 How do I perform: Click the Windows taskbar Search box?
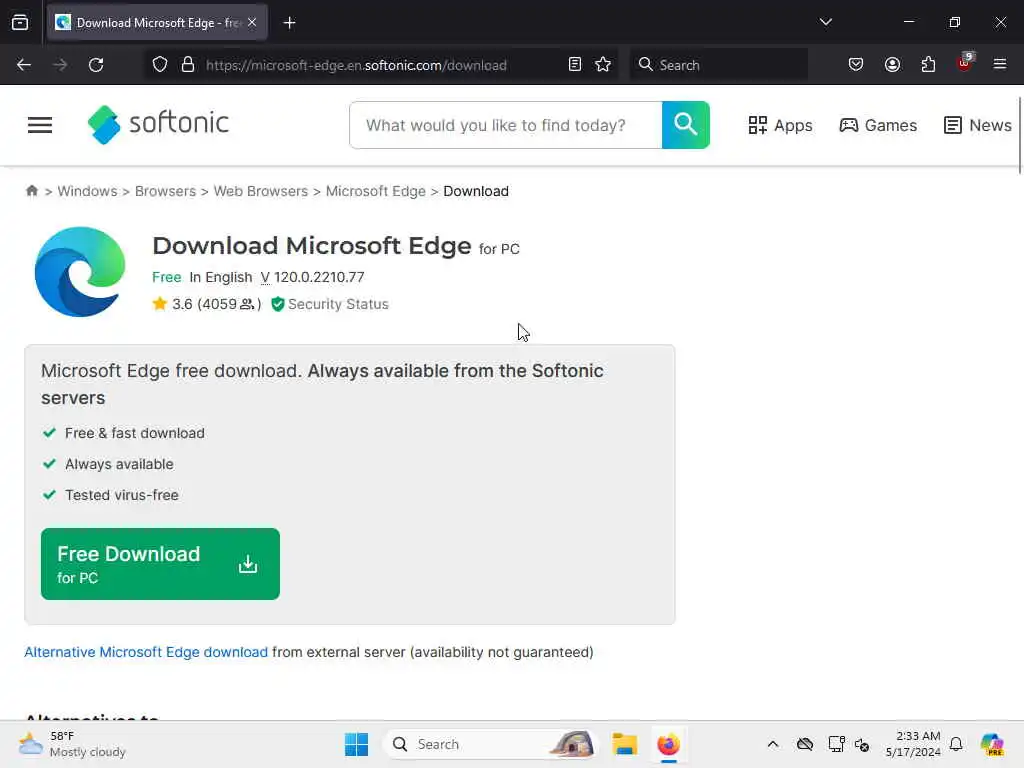click(x=490, y=744)
